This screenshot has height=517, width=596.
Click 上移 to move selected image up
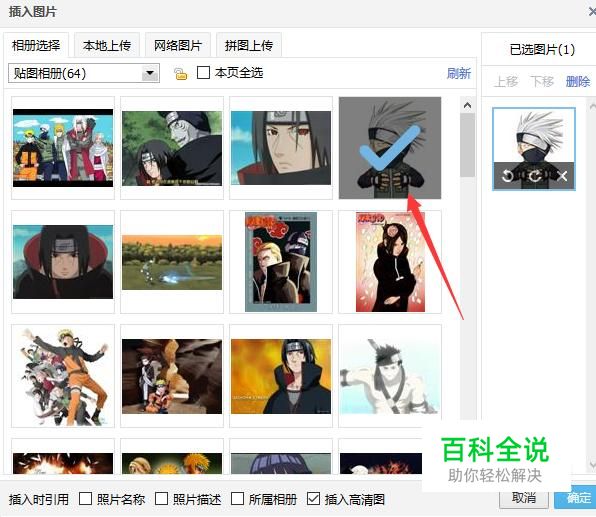(x=506, y=81)
